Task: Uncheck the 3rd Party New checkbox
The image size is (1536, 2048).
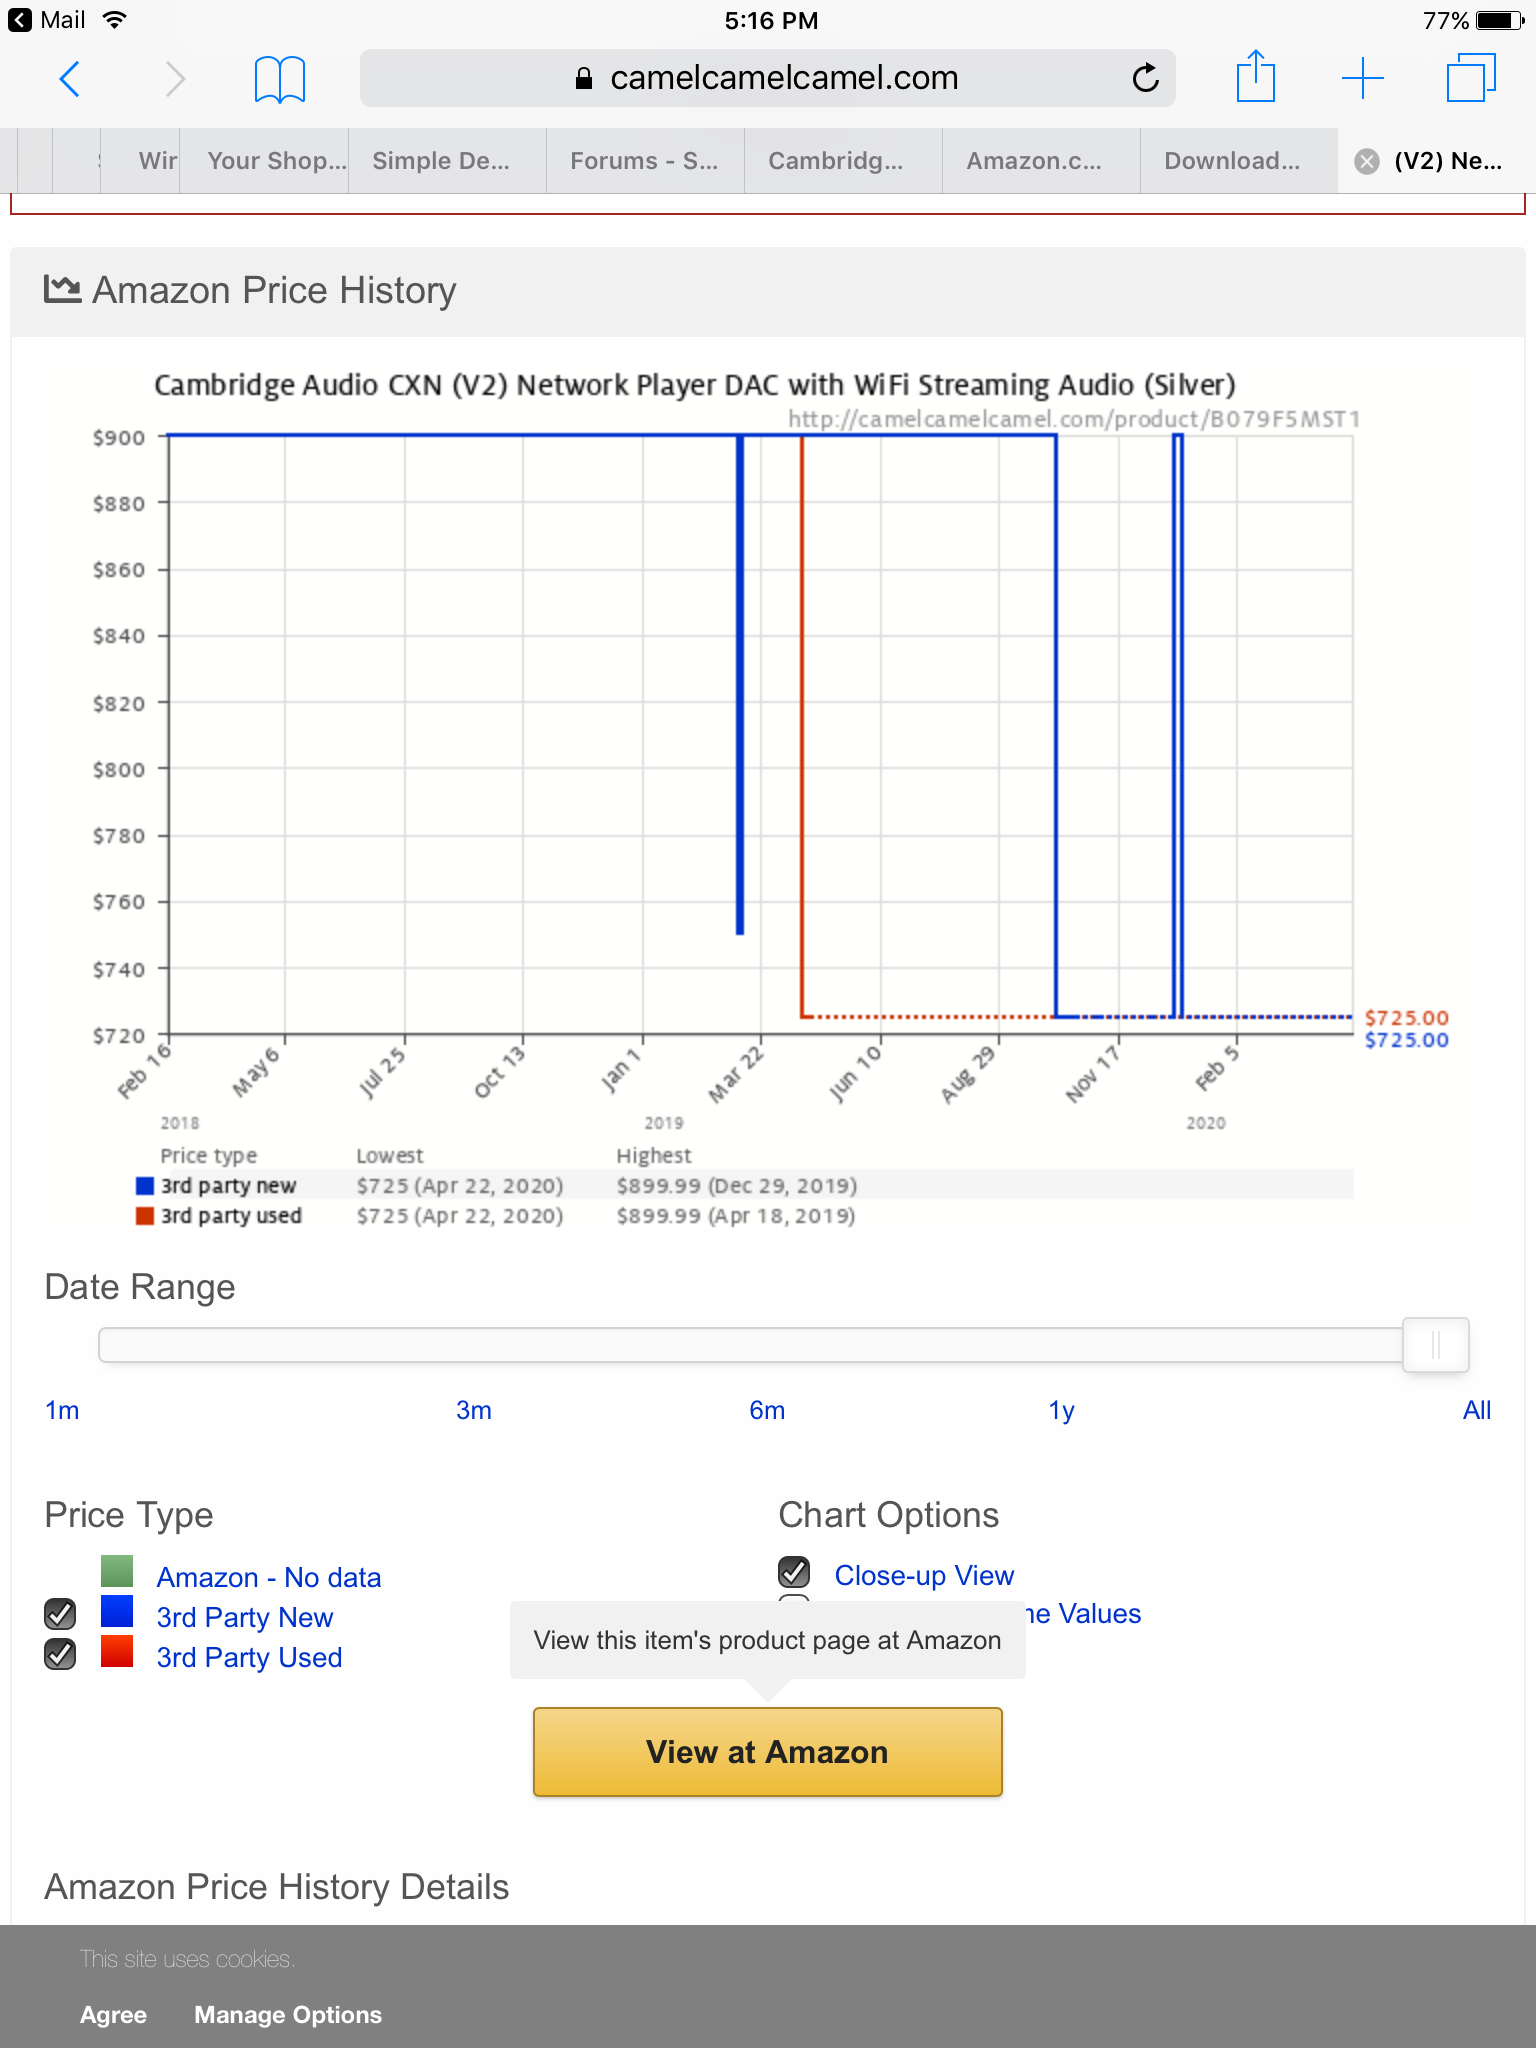Action: click(60, 1613)
